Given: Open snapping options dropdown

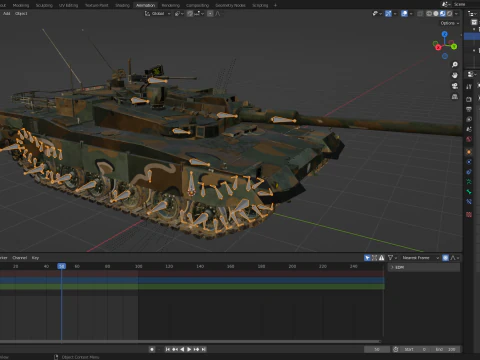Looking at the screenshot, I should pos(199,14).
